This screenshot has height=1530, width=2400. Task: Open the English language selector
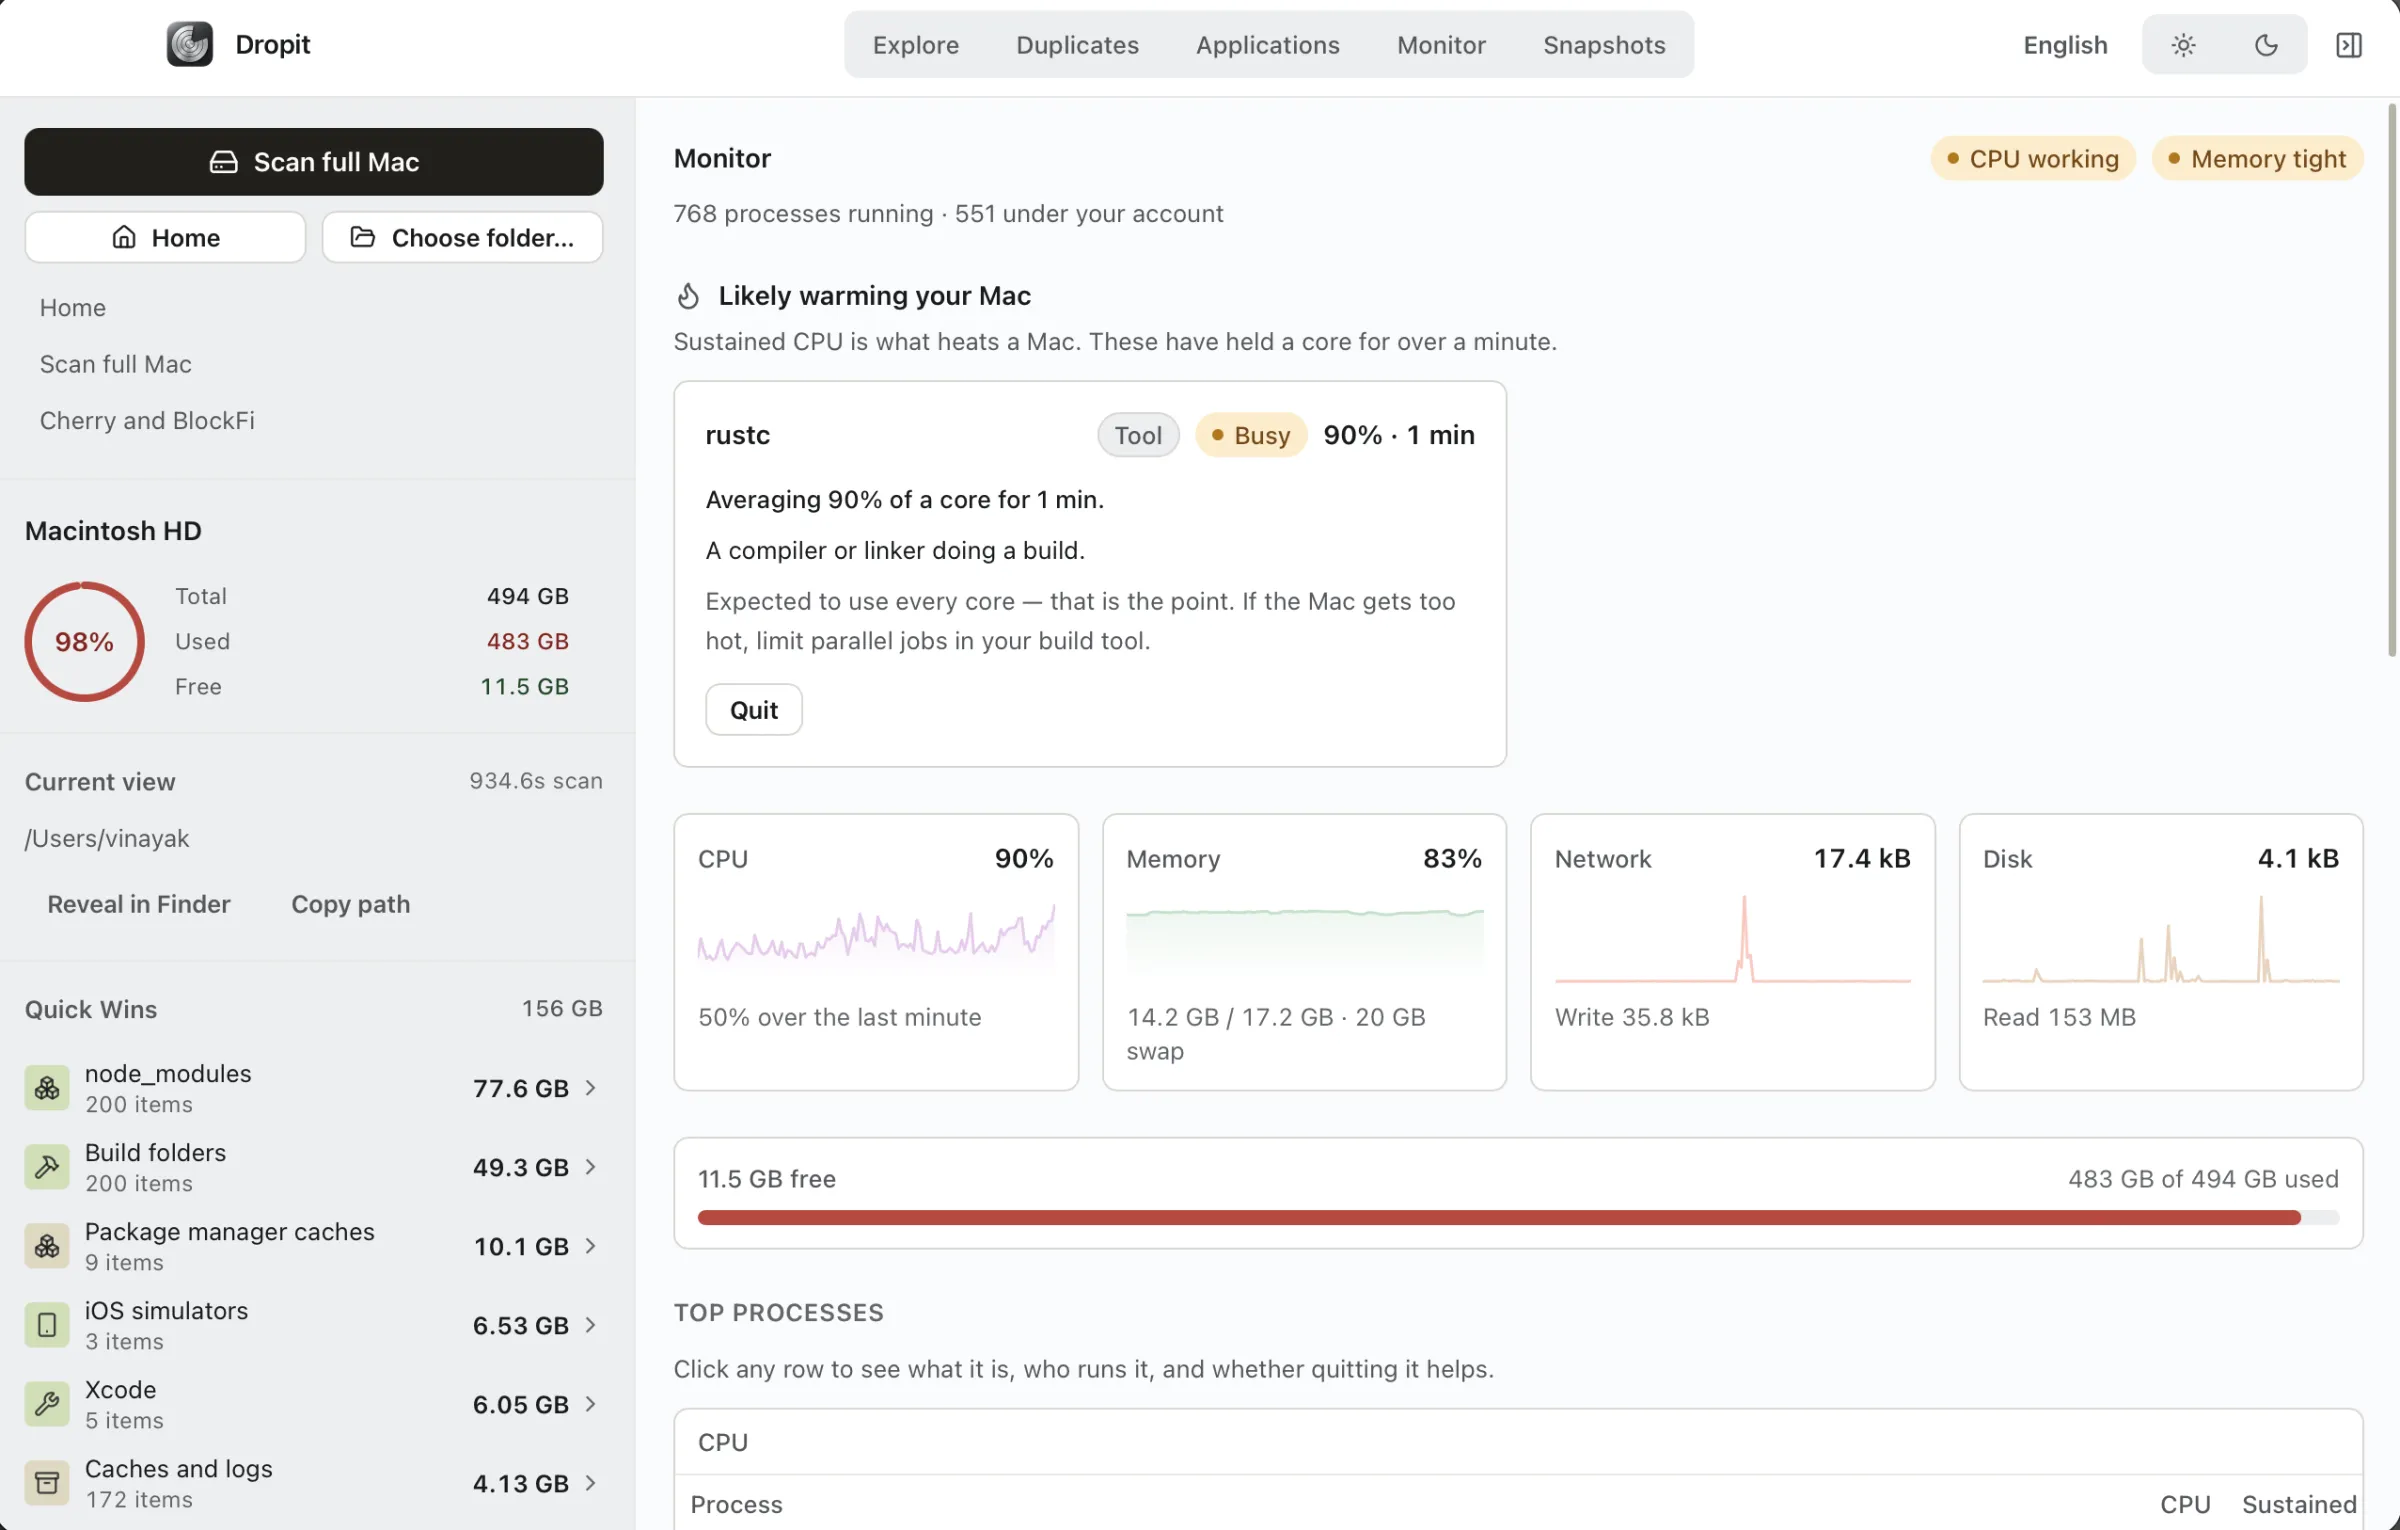click(x=2065, y=45)
